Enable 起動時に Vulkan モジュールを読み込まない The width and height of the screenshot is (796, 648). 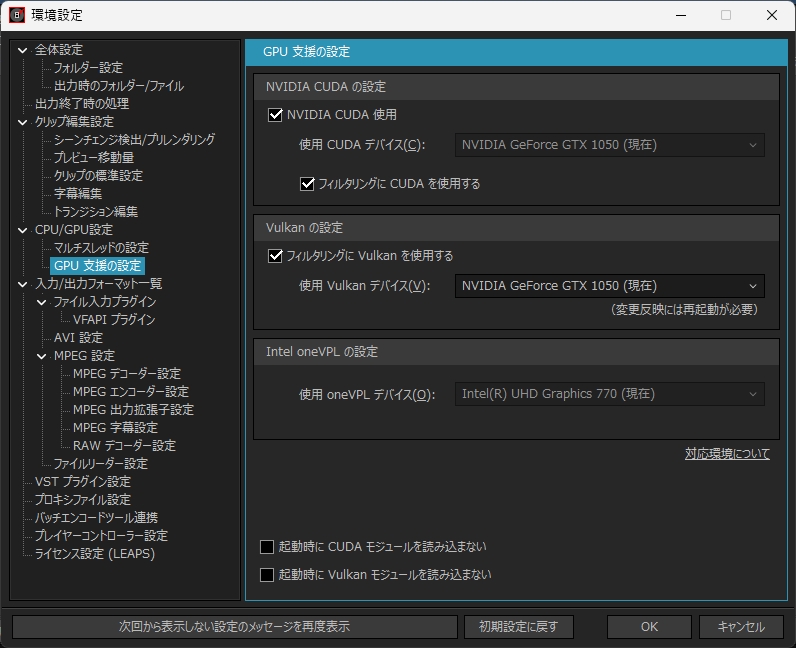267,575
